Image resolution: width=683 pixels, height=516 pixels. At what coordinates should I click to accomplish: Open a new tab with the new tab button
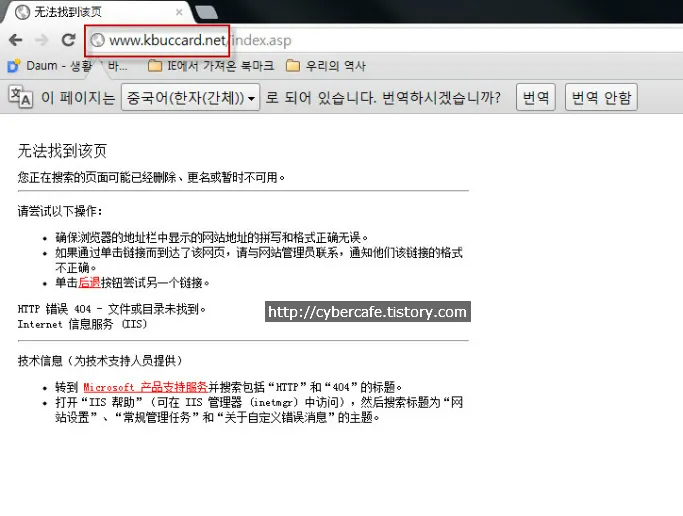click(206, 12)
